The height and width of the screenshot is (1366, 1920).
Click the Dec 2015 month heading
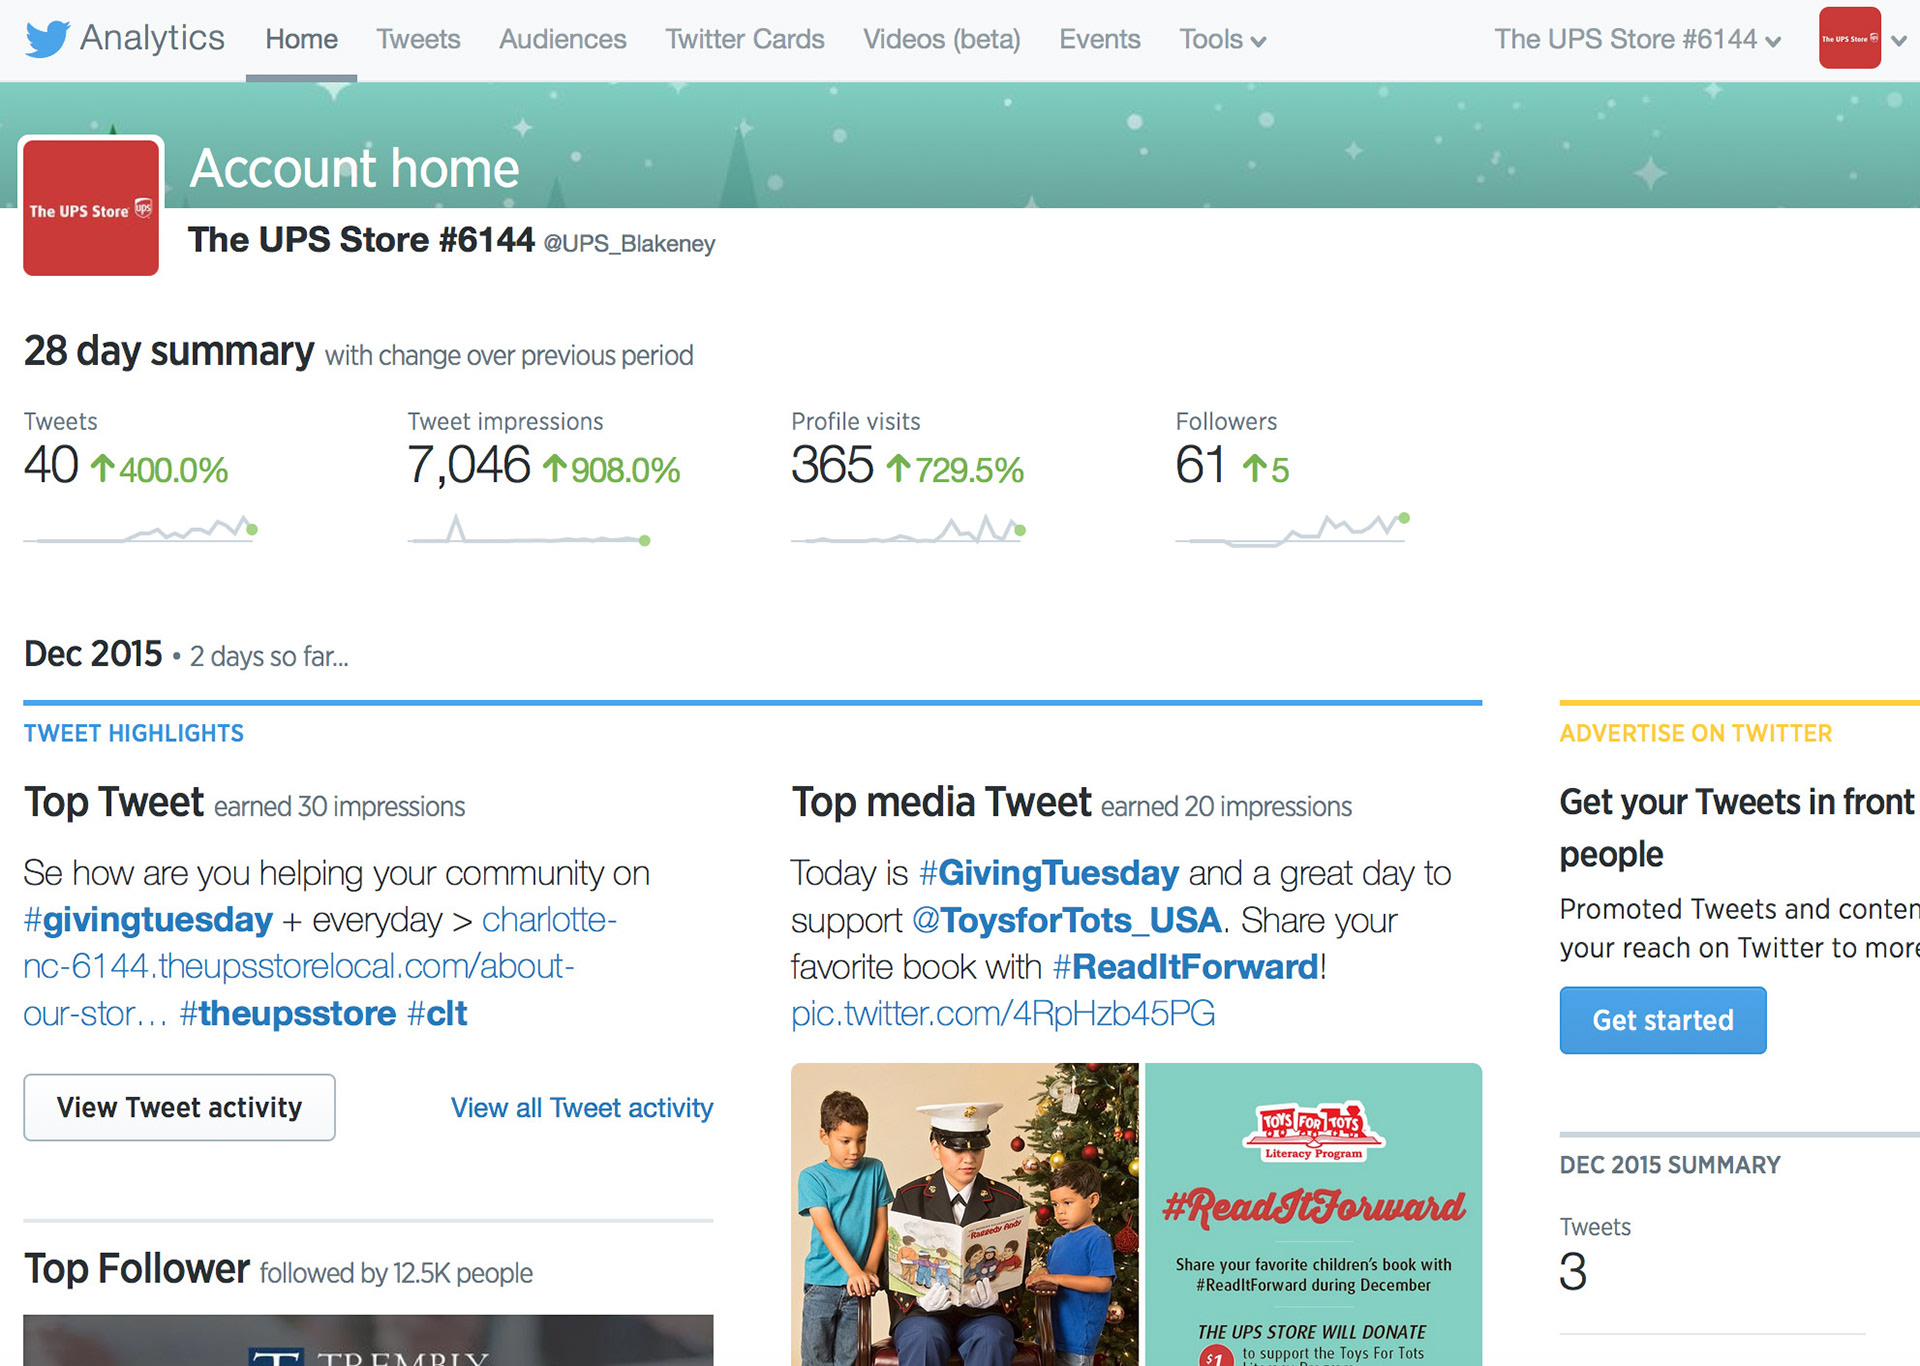pyautogui.click(x=93, y=653)
